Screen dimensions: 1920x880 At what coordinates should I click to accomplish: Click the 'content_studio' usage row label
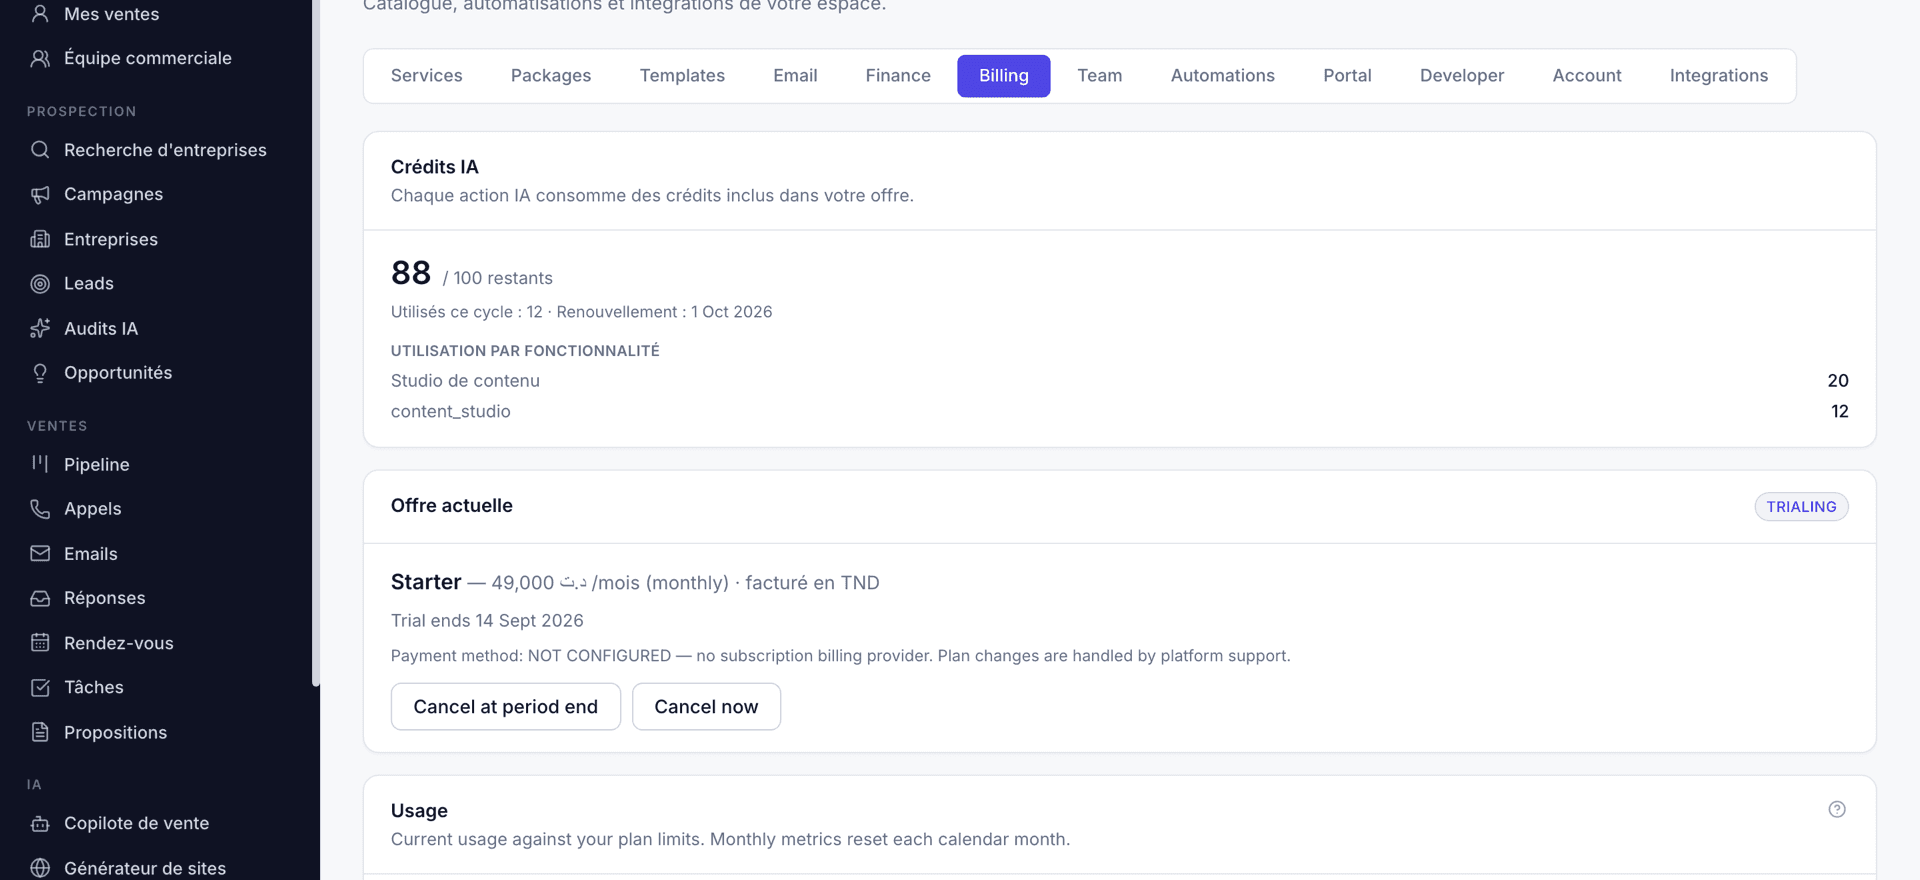point(450,412)
